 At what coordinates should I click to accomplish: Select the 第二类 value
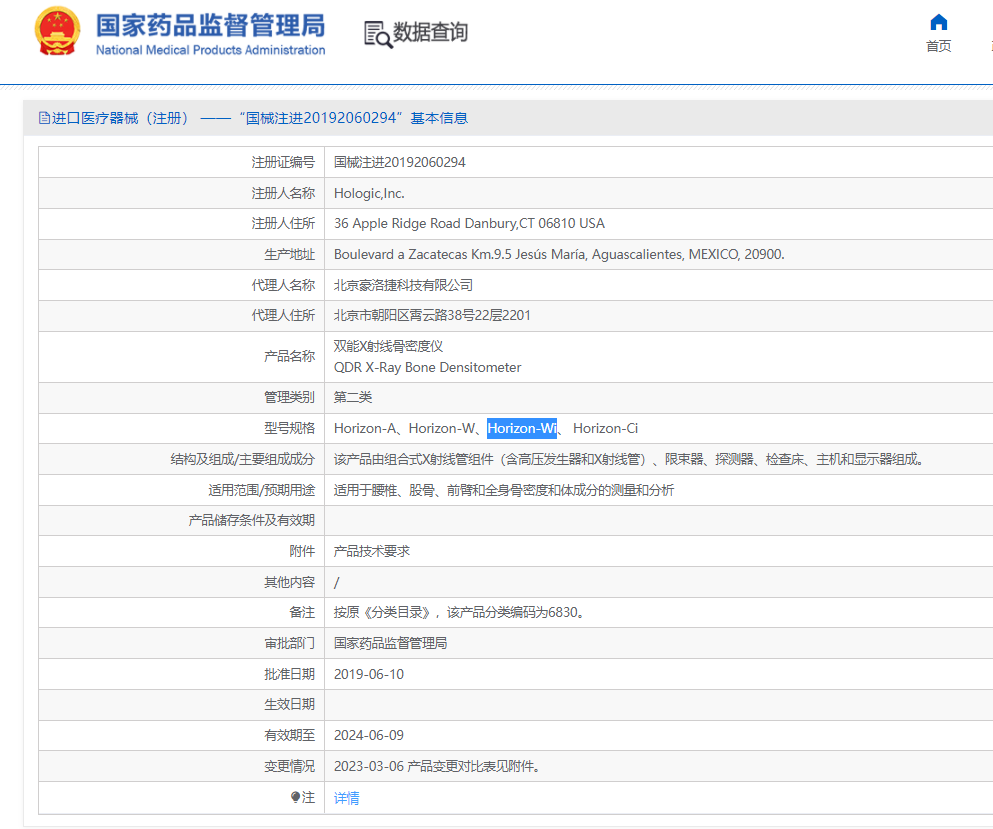(353, 397)
